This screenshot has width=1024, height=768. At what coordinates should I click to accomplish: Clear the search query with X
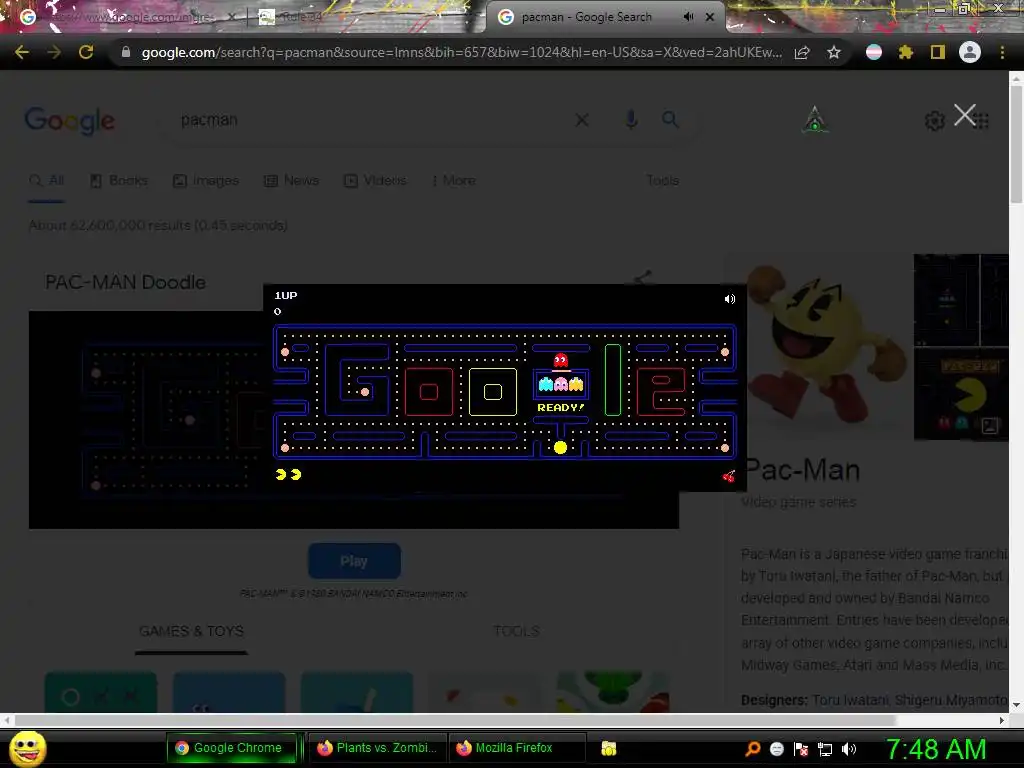coord(582,120)
